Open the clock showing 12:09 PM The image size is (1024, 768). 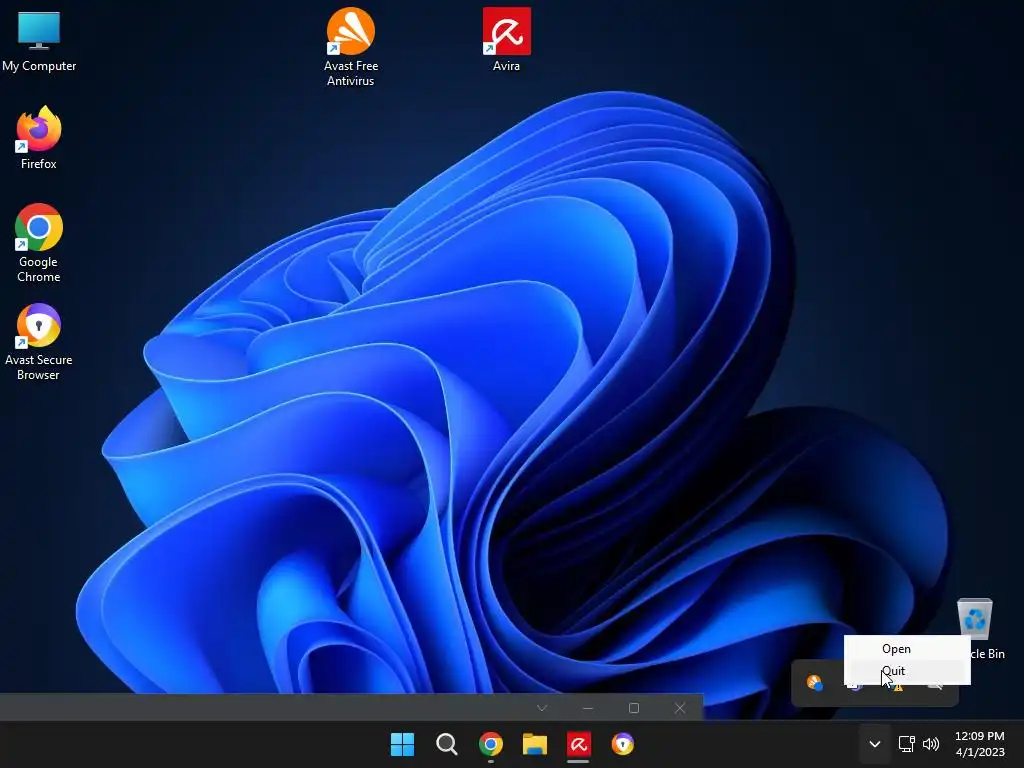tap(980, 744)
